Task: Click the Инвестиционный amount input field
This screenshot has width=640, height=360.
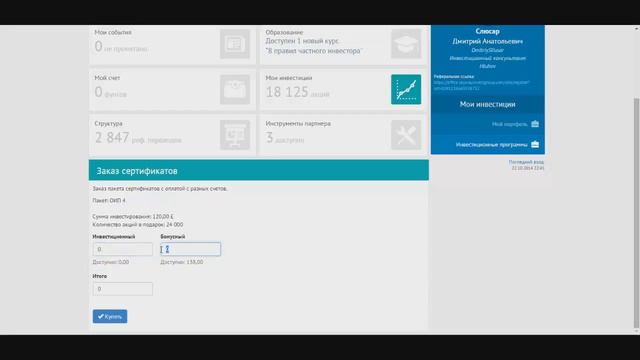Action: (122, 249)
